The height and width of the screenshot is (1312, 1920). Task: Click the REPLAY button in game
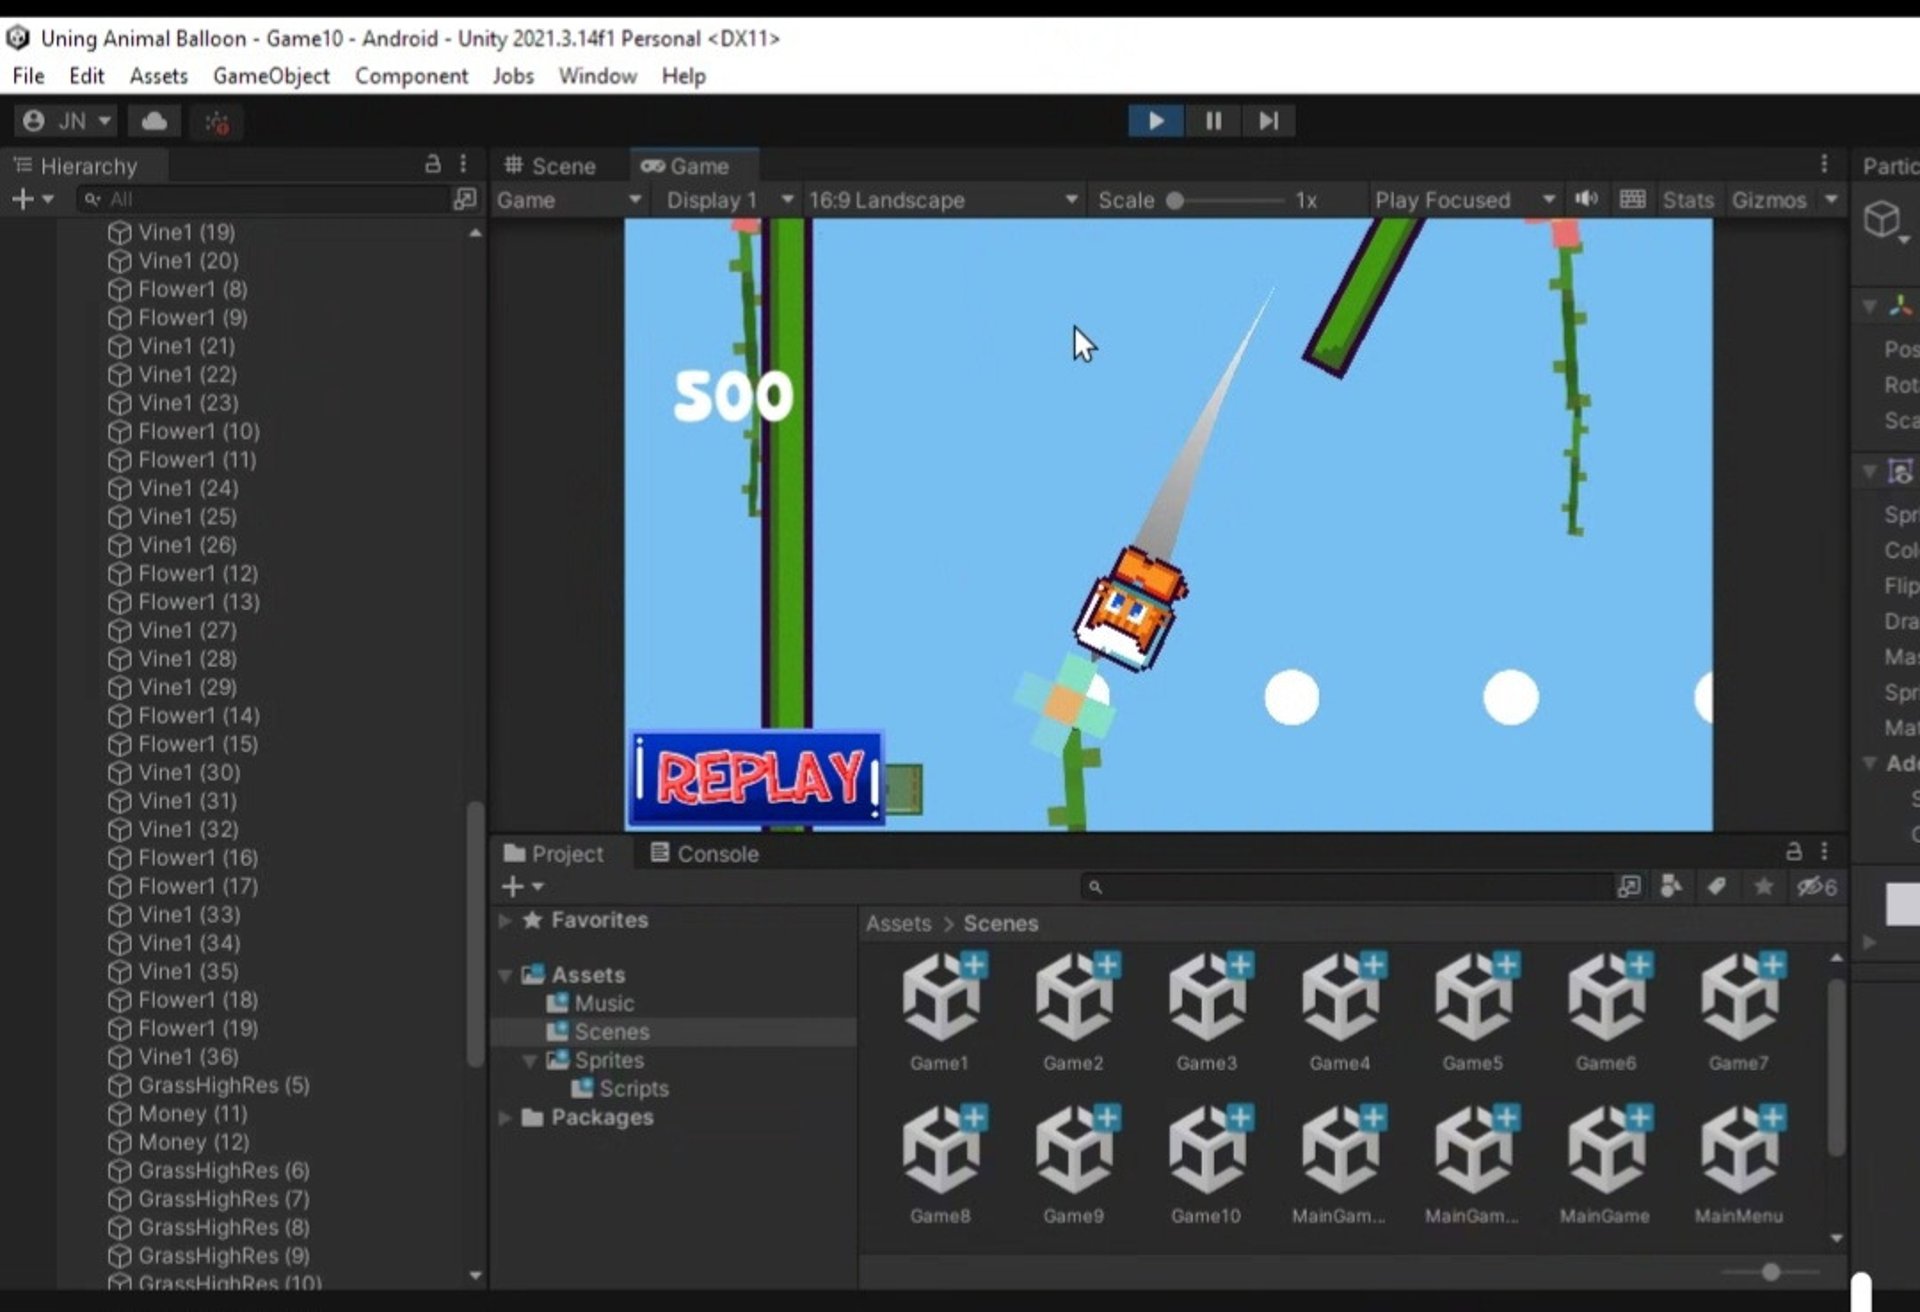[x=757, y=778]
